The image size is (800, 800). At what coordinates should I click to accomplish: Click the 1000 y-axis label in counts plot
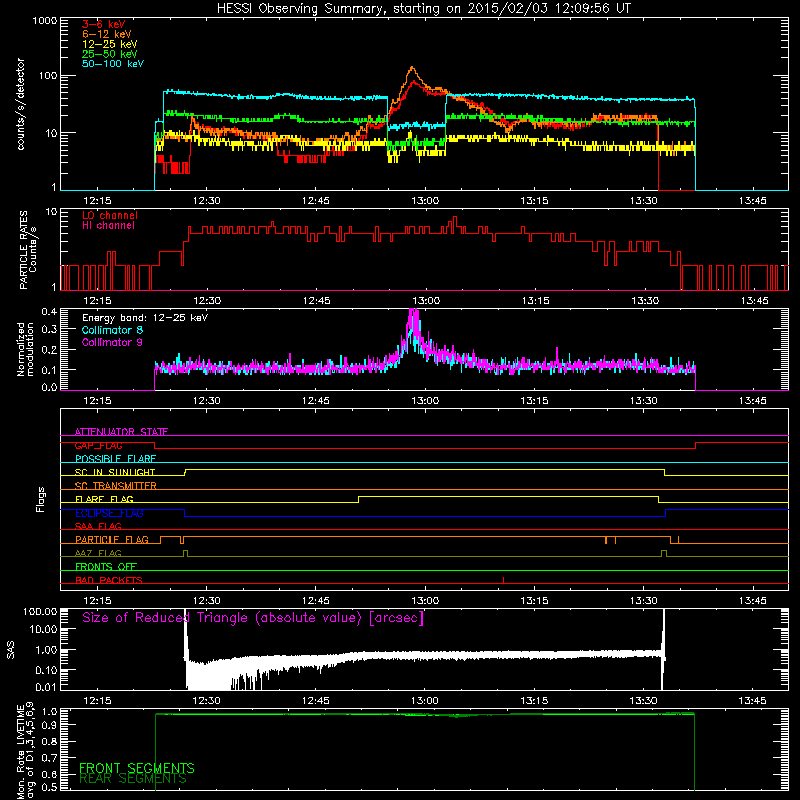point(45,21)
